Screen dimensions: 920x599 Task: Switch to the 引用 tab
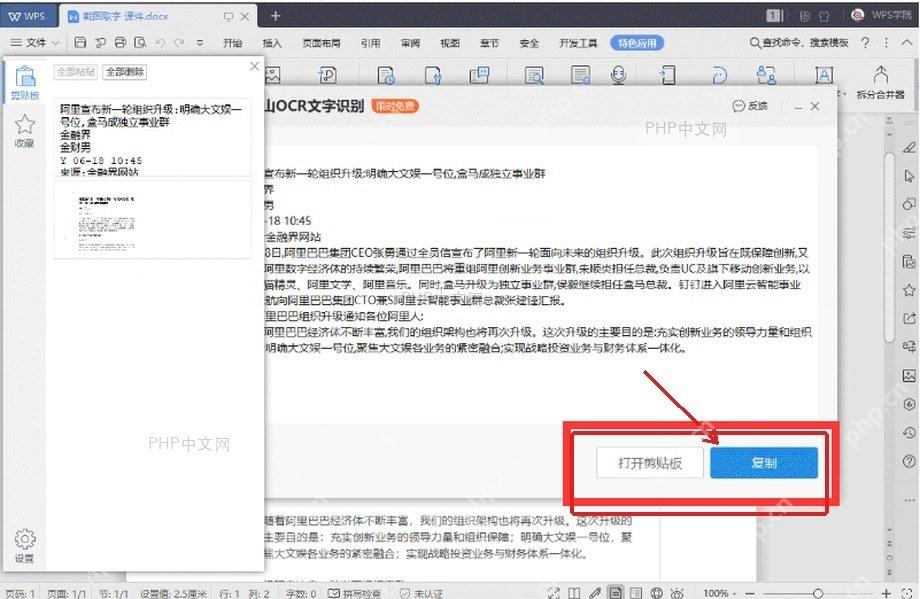pyautogui.click(x=370, y=43)
